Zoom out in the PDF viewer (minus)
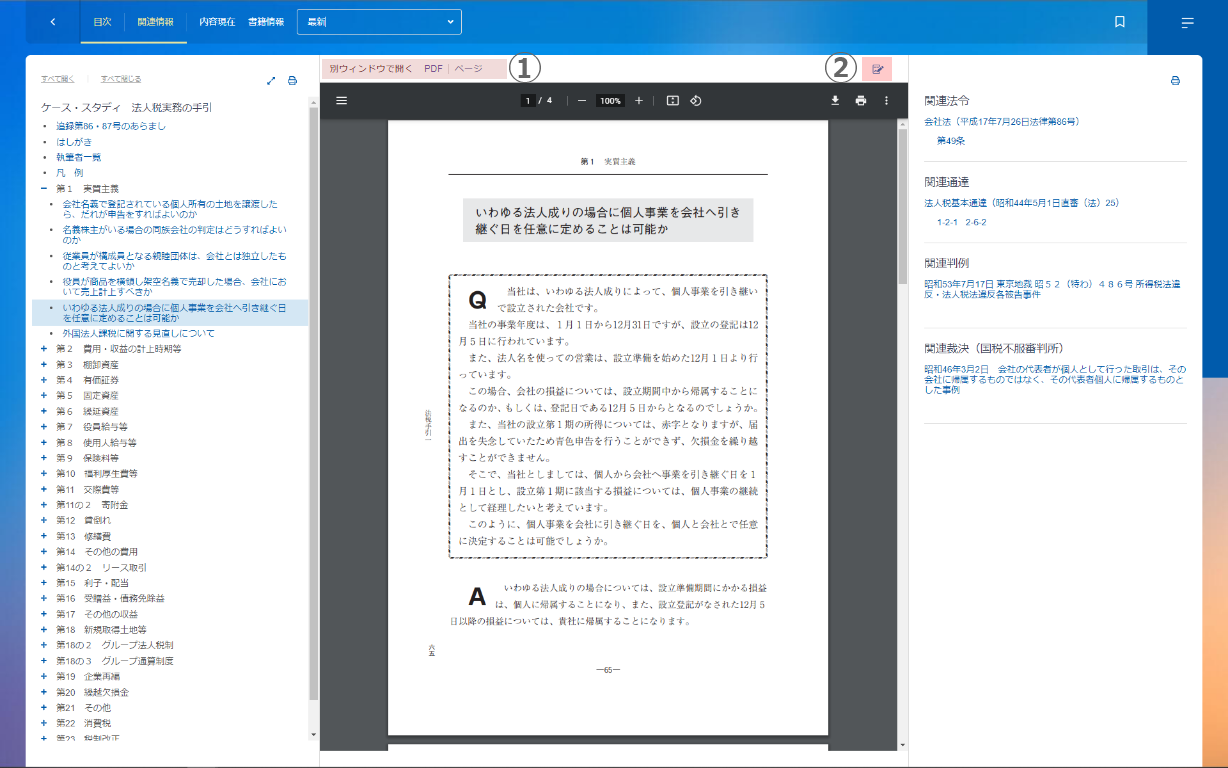The height and width of the screenshot is (768, 1228). point(581,100)
